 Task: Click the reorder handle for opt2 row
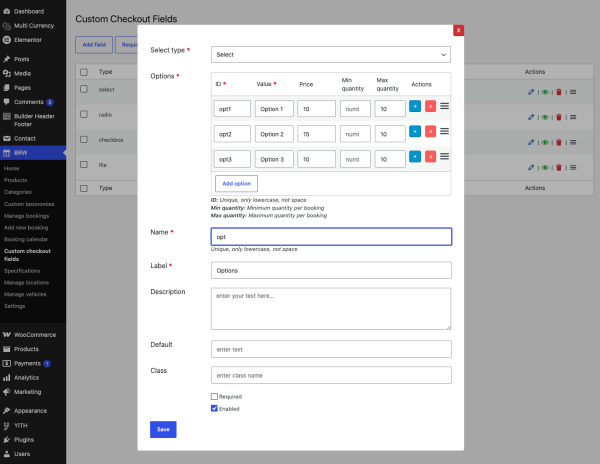click(444, 131)
